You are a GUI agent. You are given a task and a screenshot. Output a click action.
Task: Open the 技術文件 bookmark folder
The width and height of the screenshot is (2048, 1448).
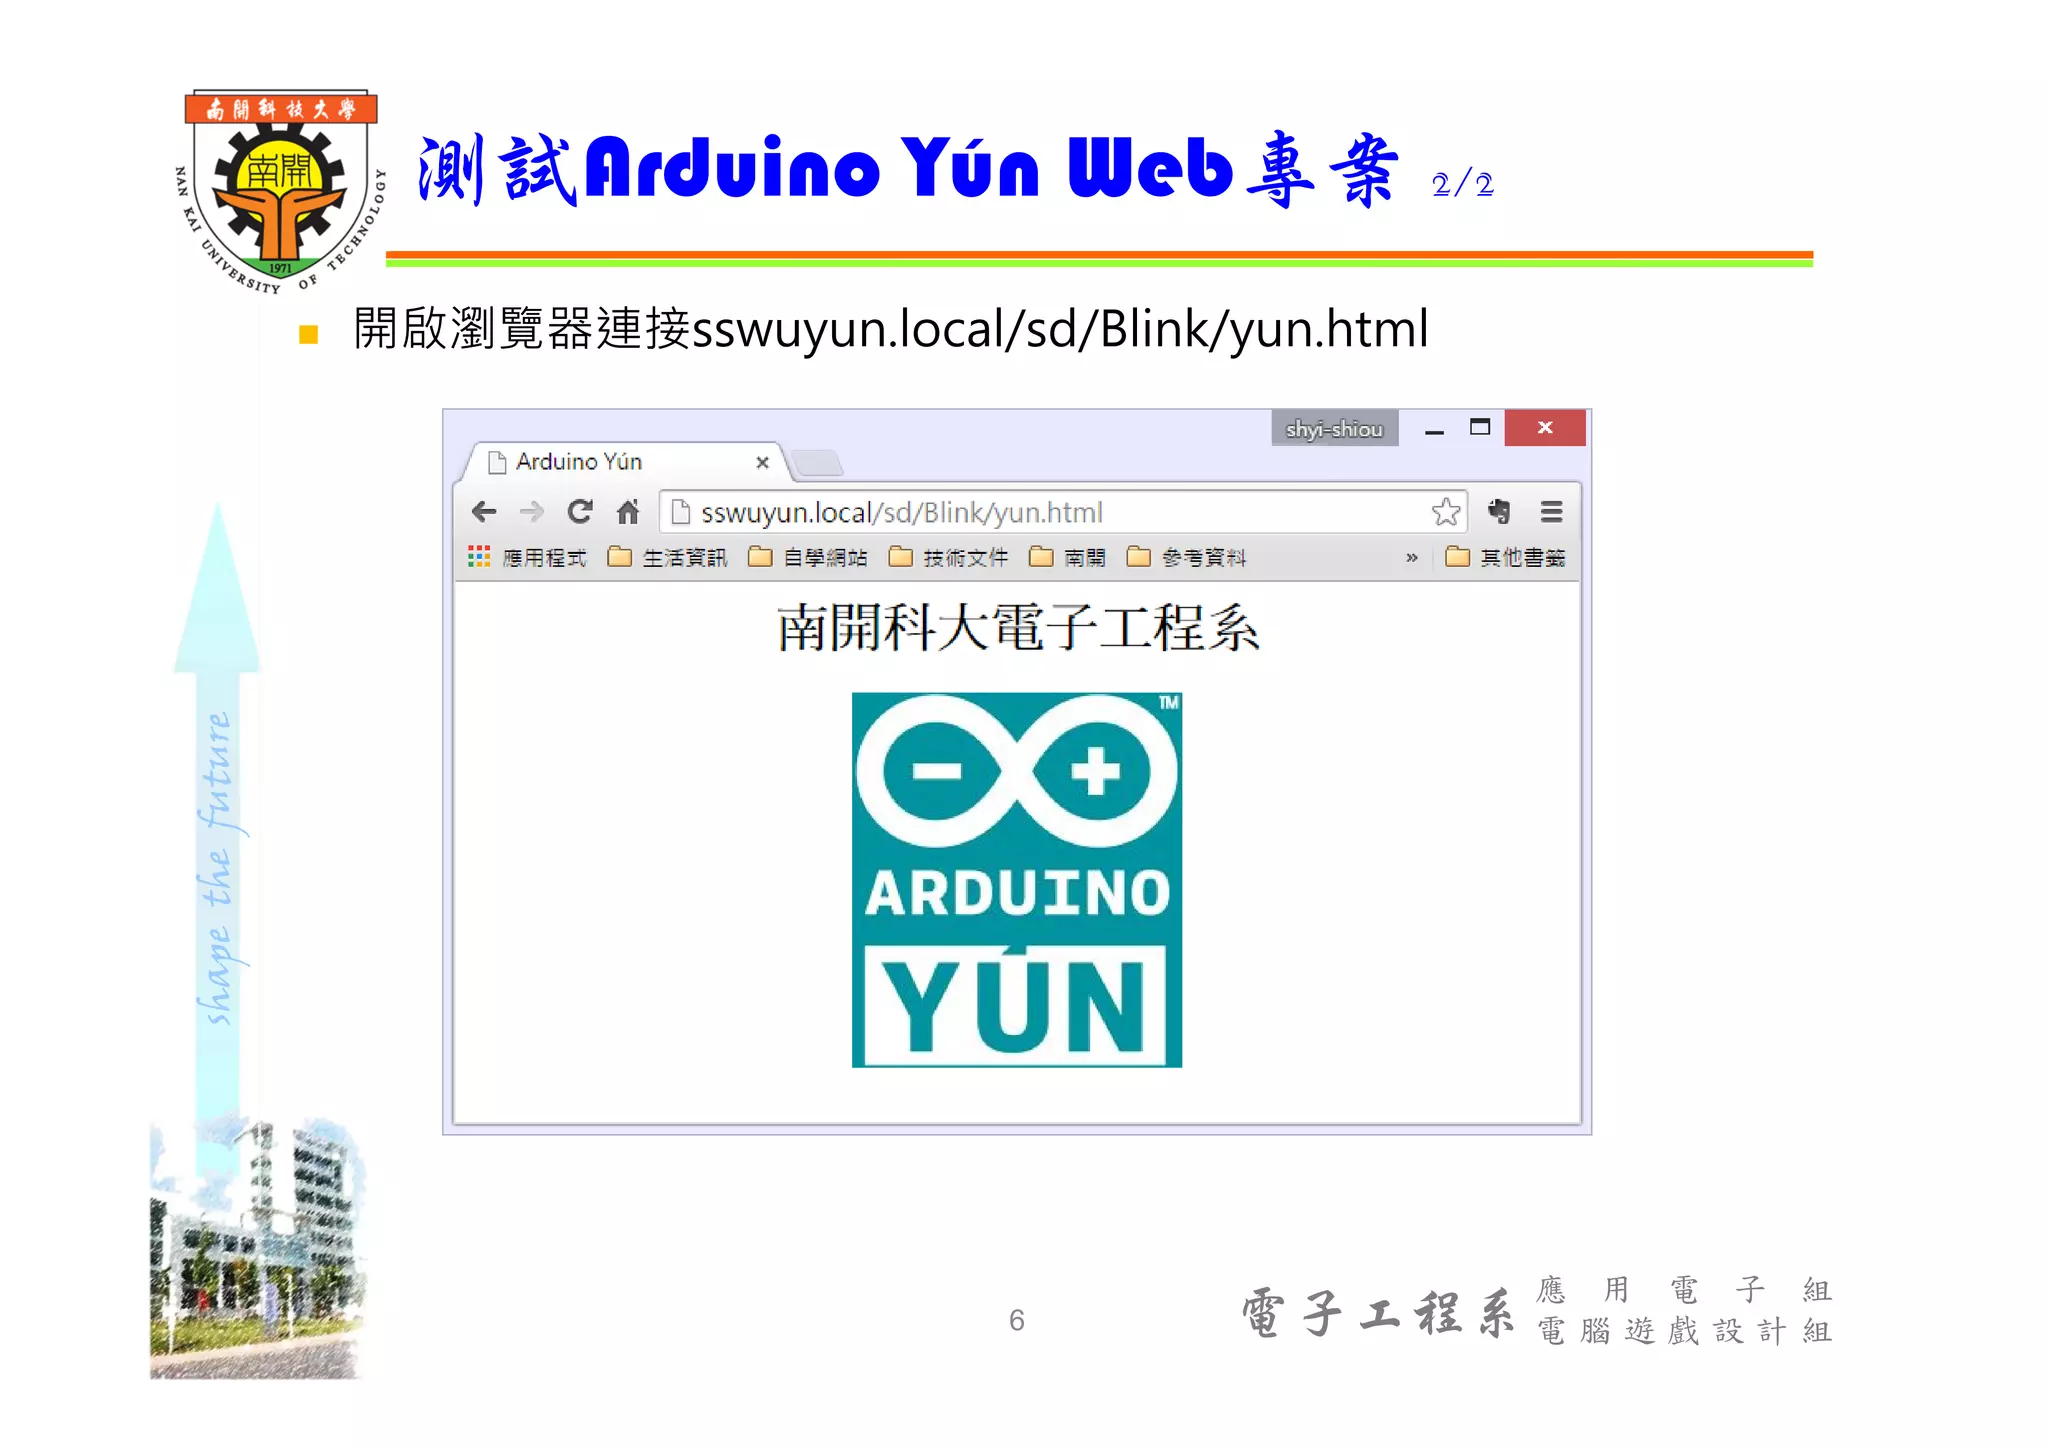coord(948,557)
